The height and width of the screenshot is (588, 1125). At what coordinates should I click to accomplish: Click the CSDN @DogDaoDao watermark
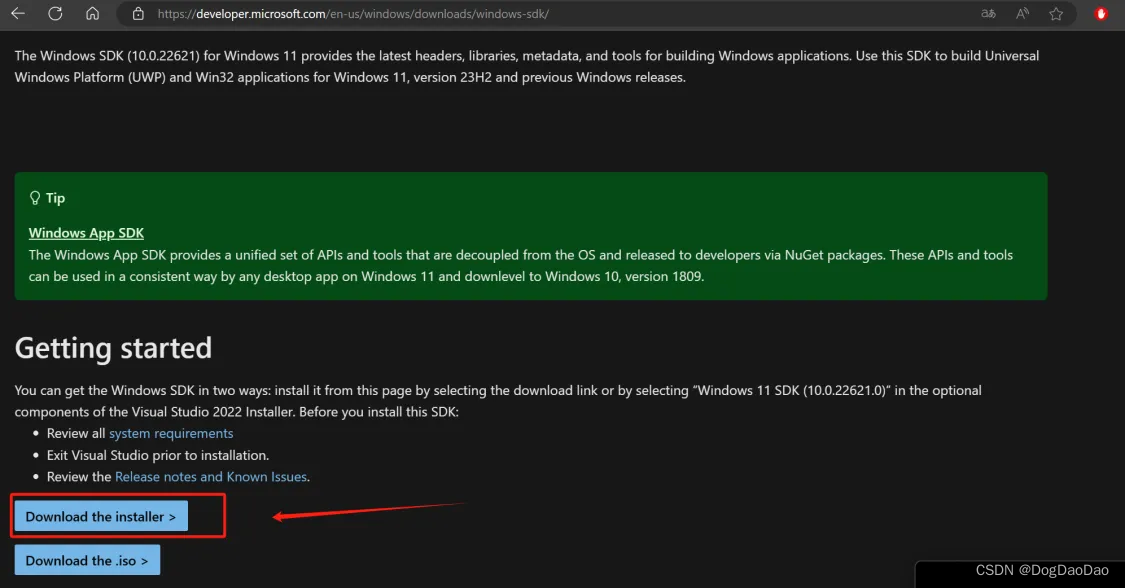(x=1042, y=570)
